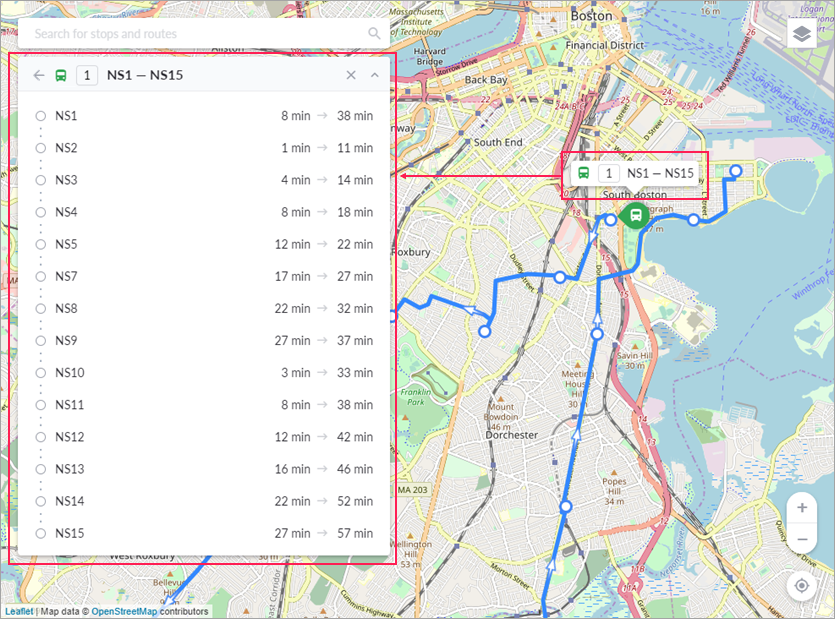Click the green bus vehicle marker on map
The width and height of the screenshot is (835, 619).
point(635,215)
